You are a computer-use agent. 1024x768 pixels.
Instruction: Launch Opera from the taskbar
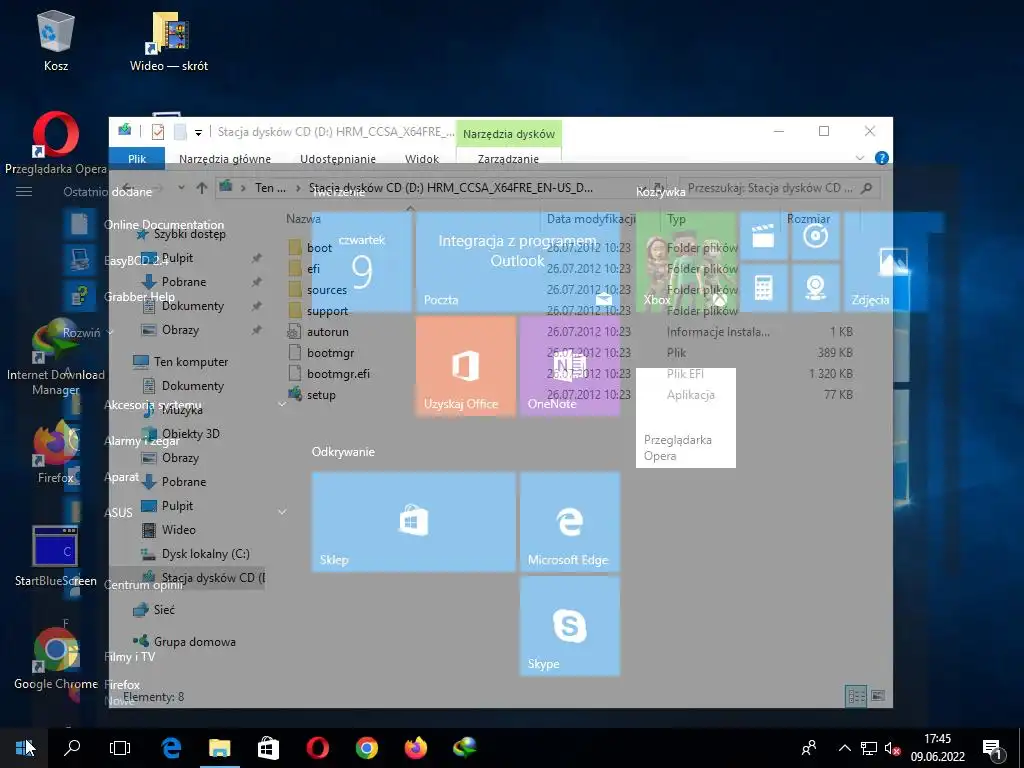pyautogui.click(x=317, y=748)
